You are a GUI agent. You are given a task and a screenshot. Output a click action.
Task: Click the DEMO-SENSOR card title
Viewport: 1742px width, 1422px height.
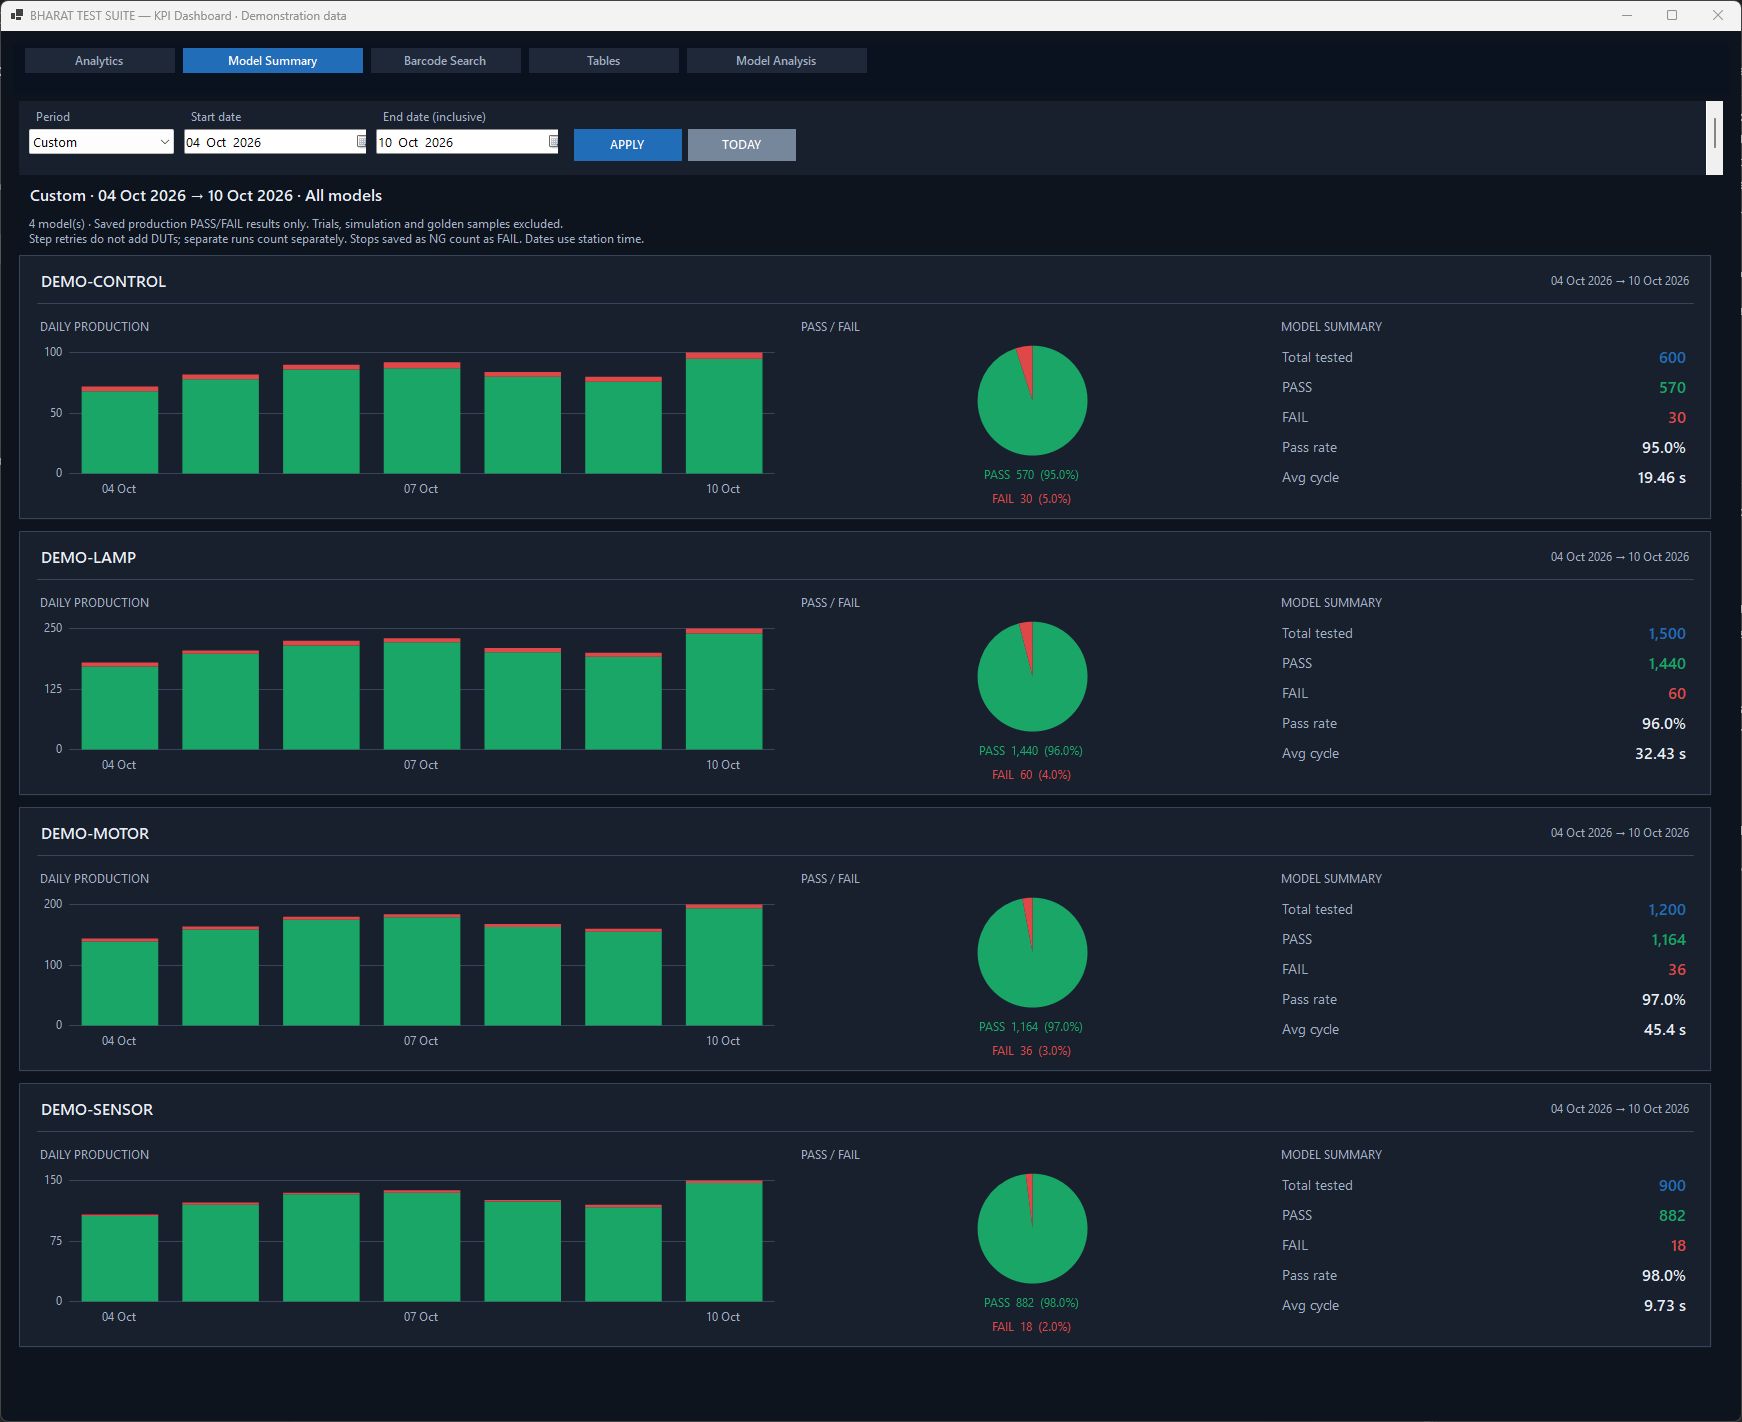point(97,1110)
